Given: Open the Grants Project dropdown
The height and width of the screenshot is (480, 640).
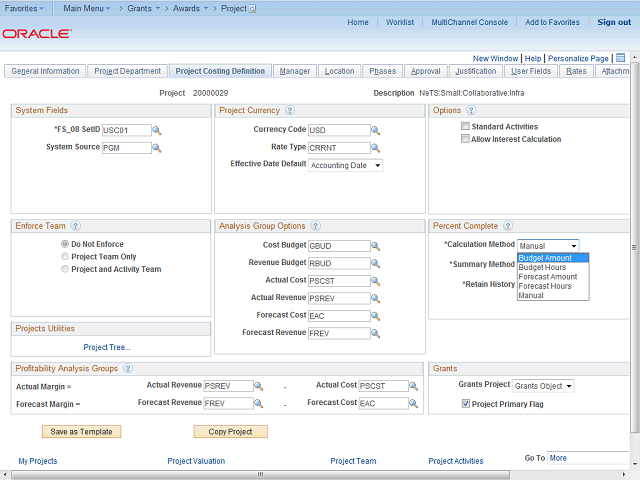Looking at the screenshot, I should [x=543, y=385].
